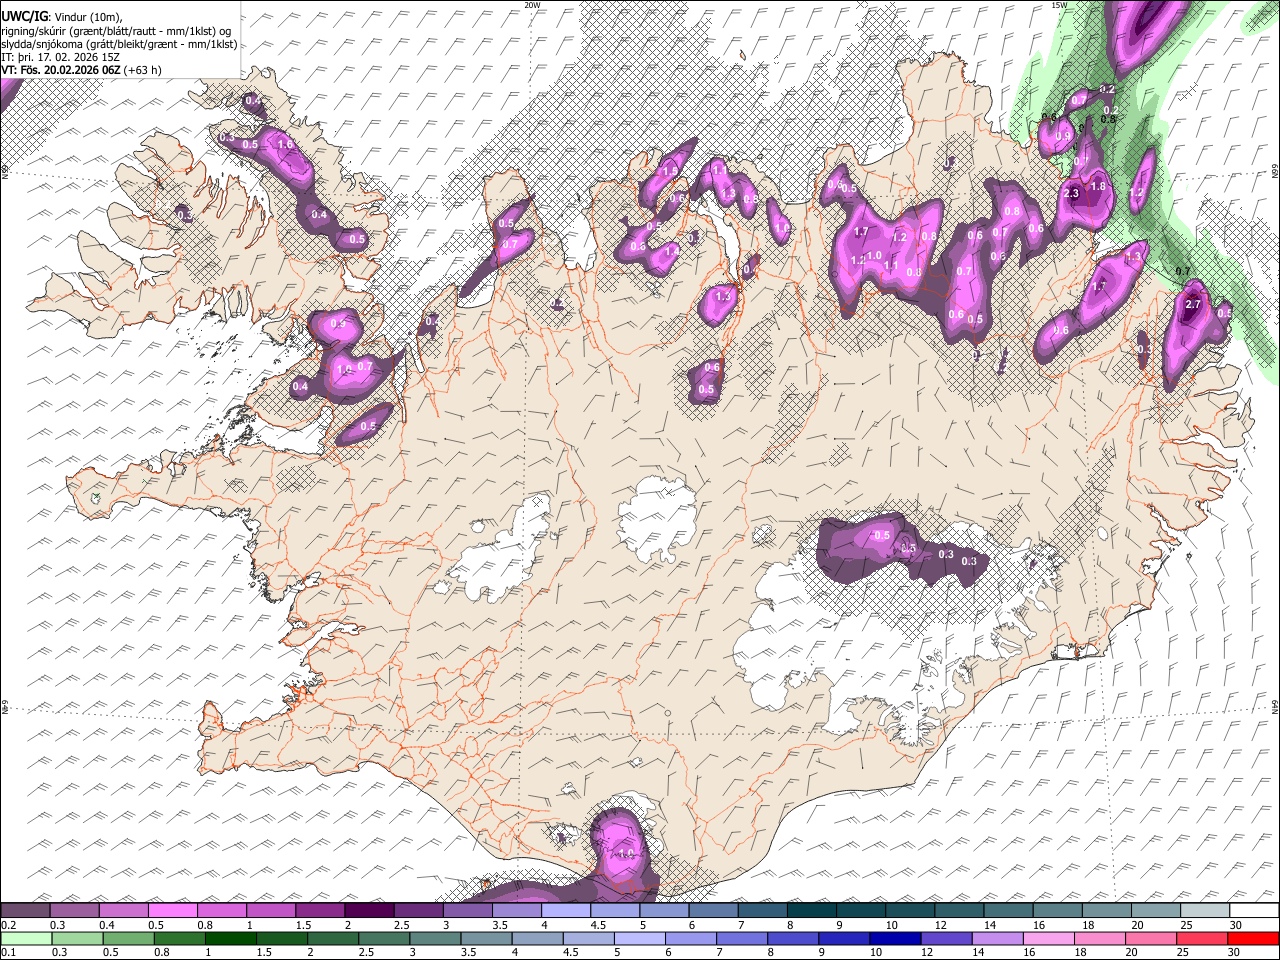1280x960 pixels.
Task: Click the light lavender swatch at 4 on snow scale
Action: pyautogui.click(x=567, y=910)
